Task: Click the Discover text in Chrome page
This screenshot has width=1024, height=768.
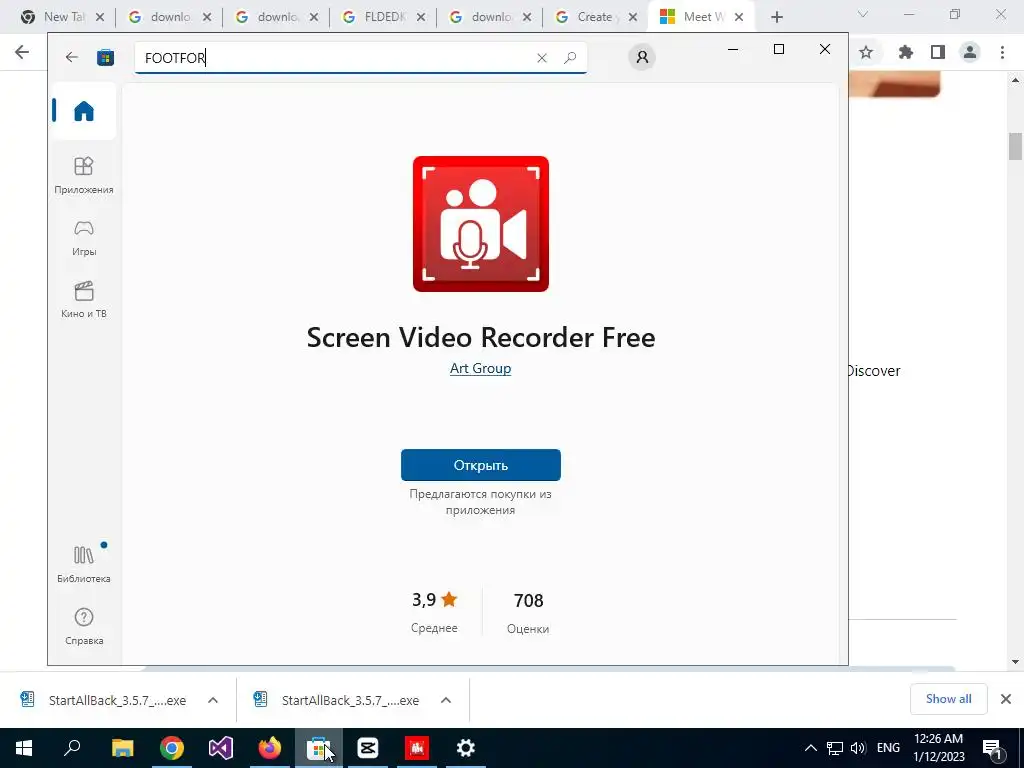Action: 874,370
